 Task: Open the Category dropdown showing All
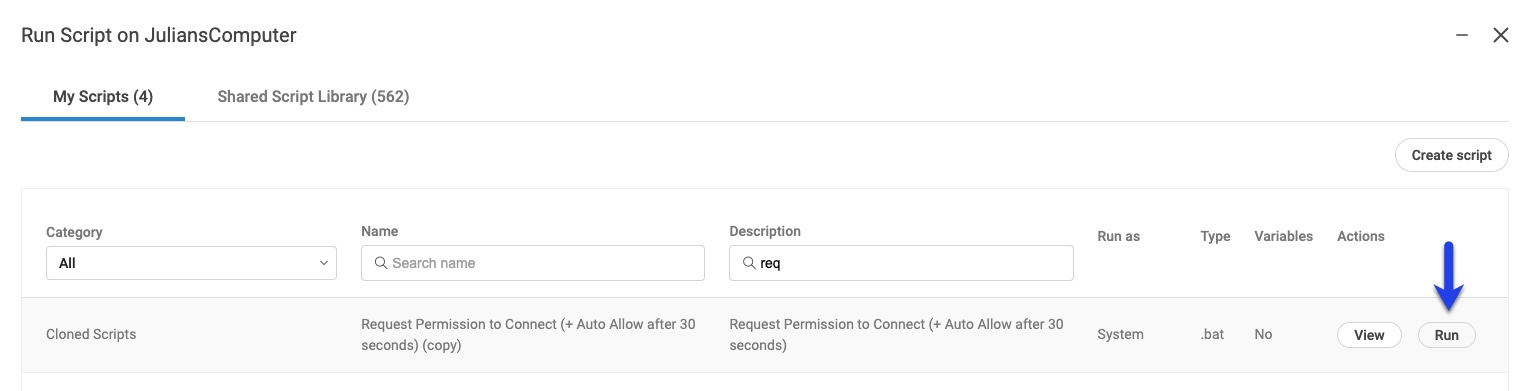[x=191, y=263]
